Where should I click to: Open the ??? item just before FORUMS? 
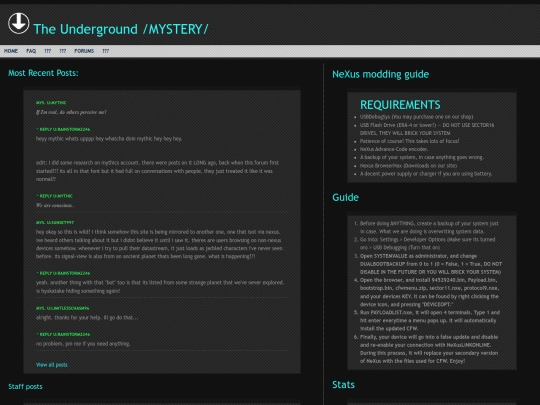(63, 51)
